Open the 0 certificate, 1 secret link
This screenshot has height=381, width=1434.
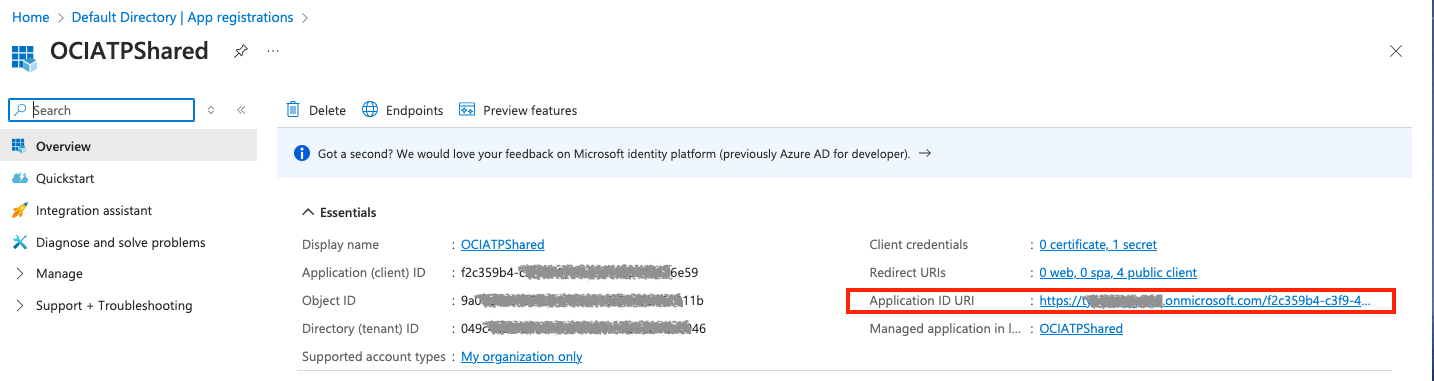tap(1098, 245)
